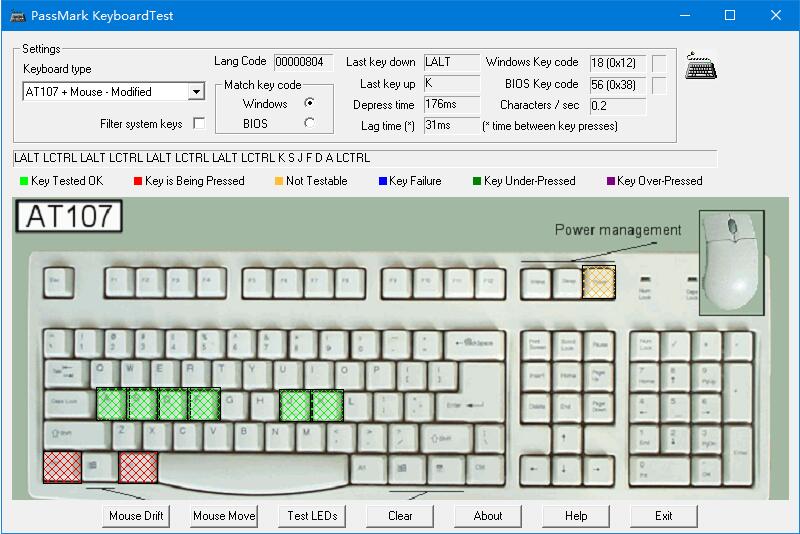Click the Windows Key code value field
This screenshot has width=800, height=534.
(x=618, y=63)
